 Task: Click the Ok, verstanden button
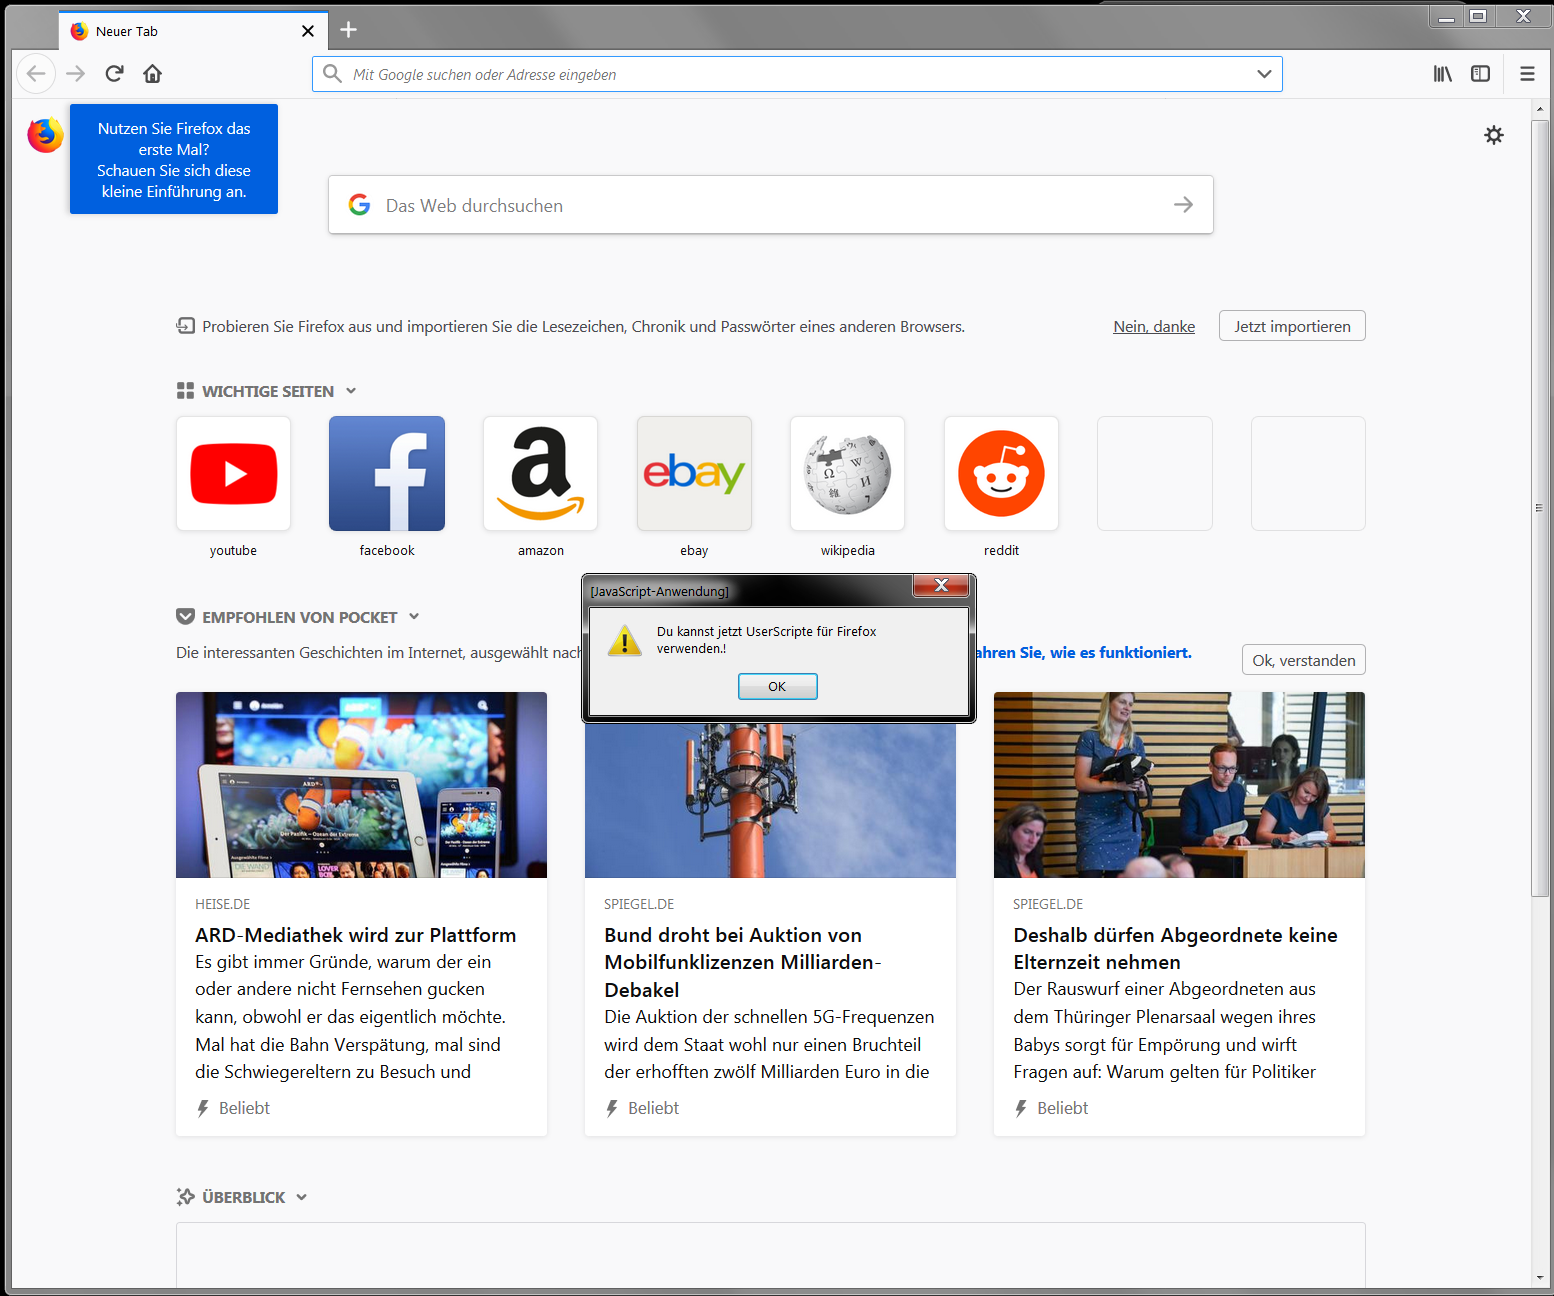tap(1304, 660)
